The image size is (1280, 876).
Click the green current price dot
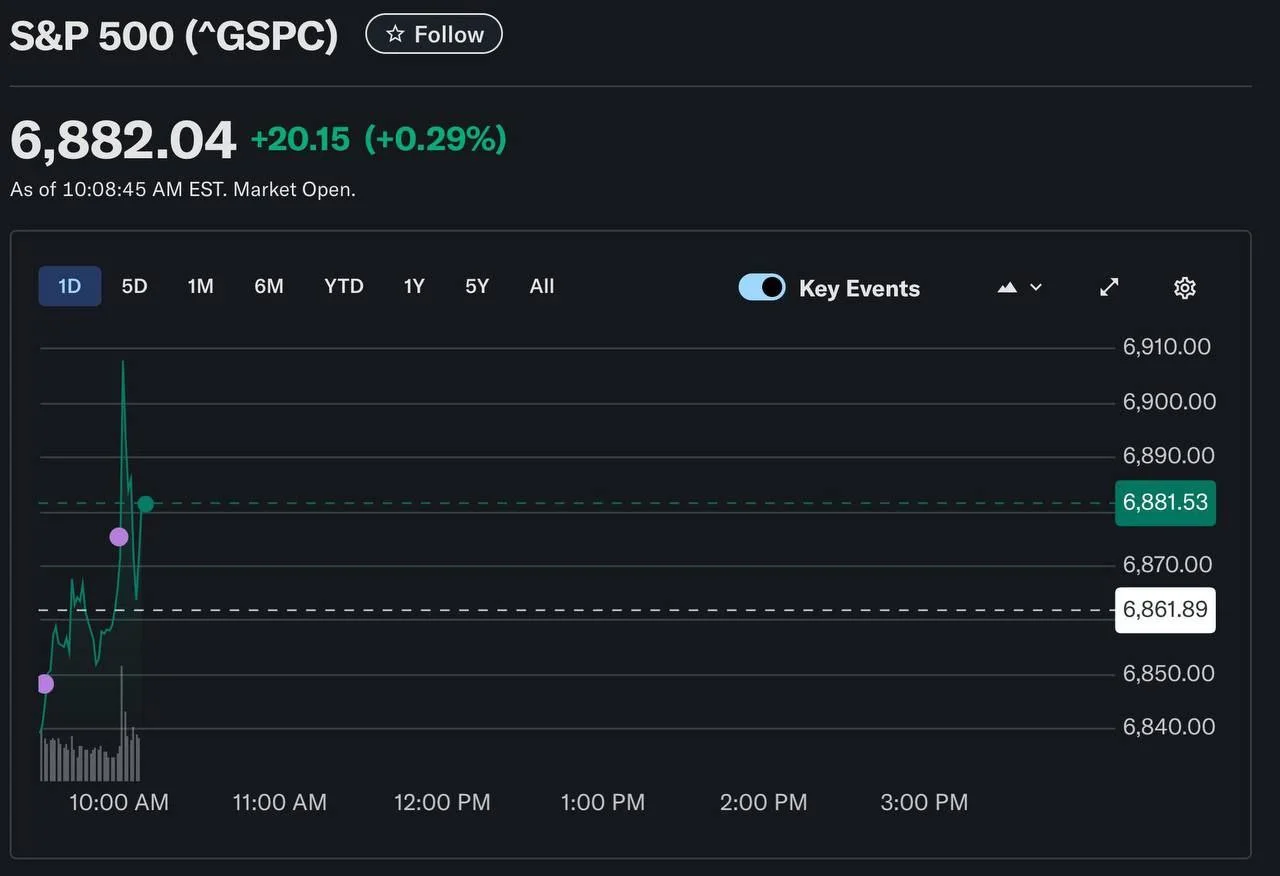[146, 504]
